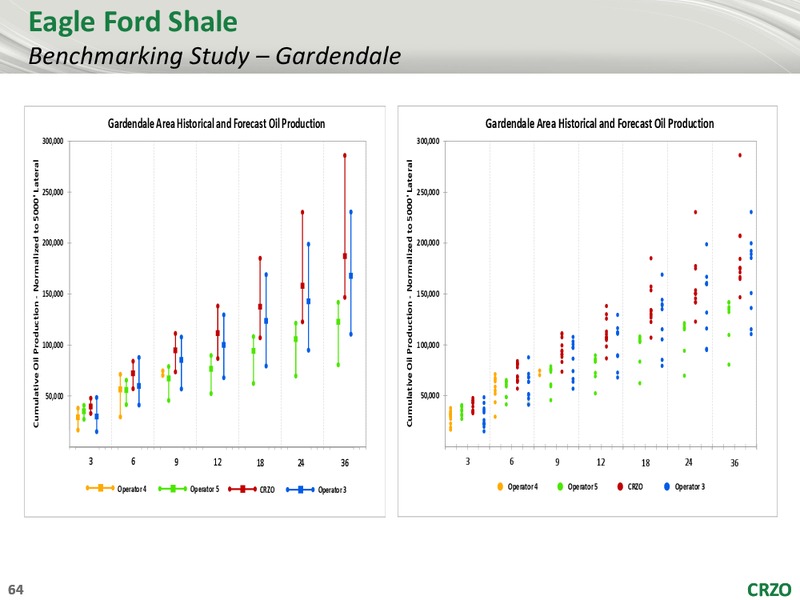Click month 24 x-axis label on right chart
800x600 pixels.
click(x=689, y=462)
